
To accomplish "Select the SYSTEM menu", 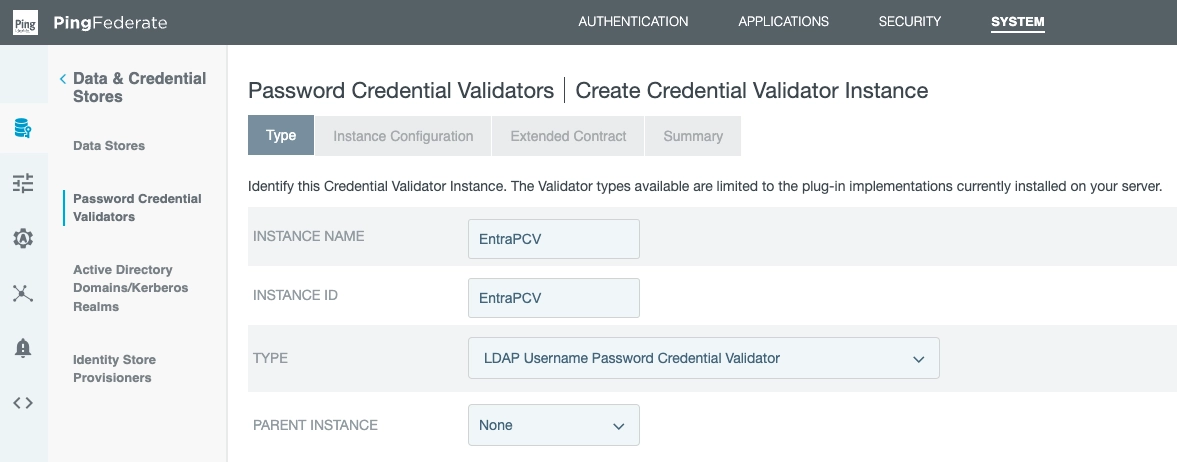I will [x=1017, y=22].
